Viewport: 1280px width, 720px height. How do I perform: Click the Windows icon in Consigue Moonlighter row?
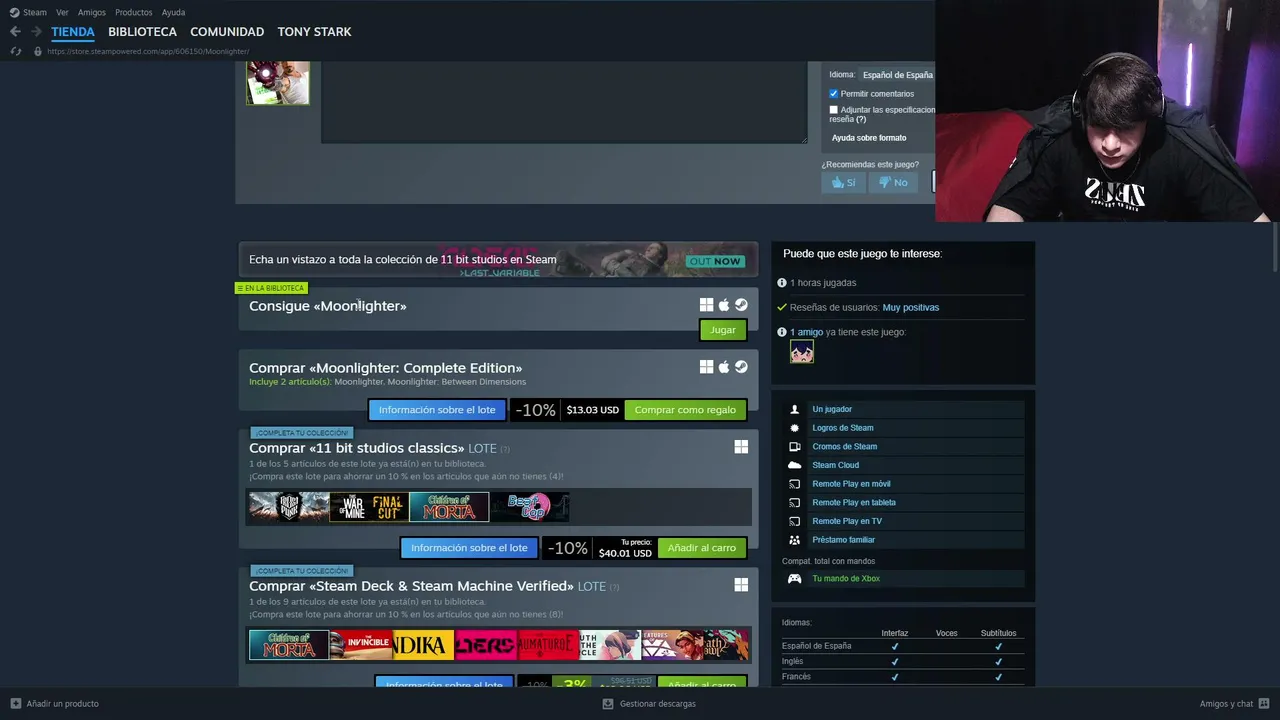[x=706, y=305]
